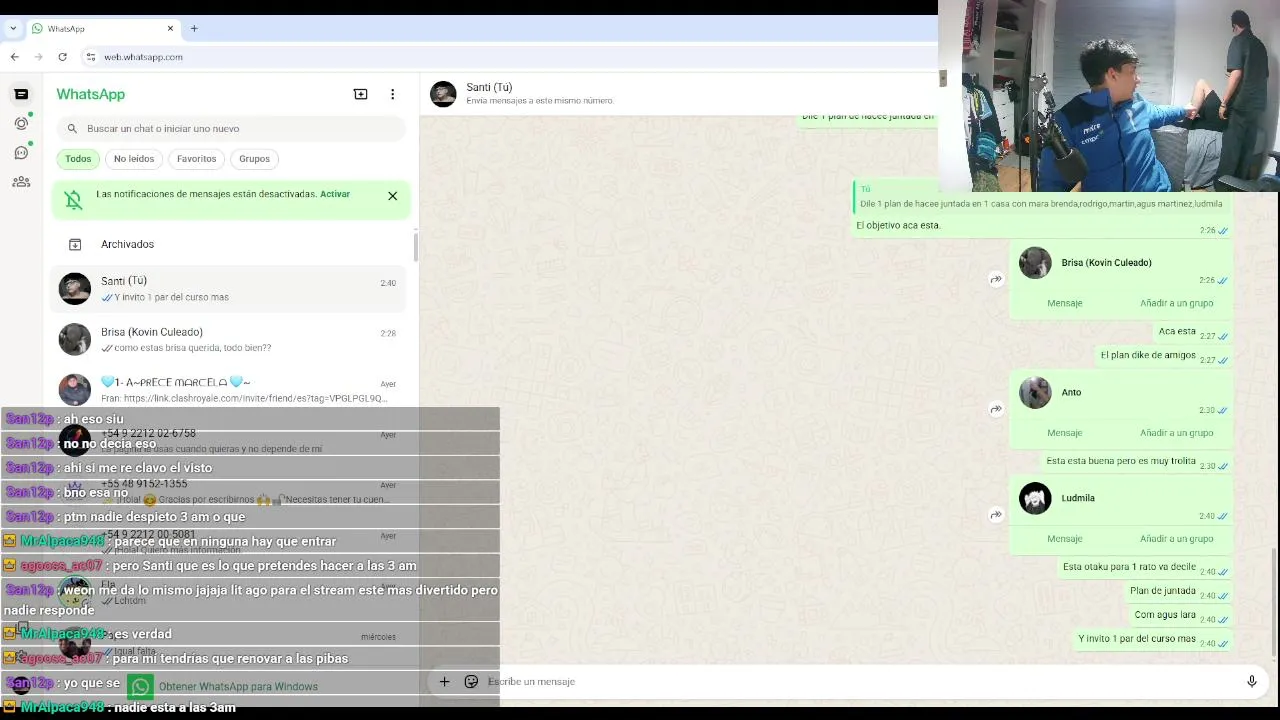
Task: Click the Anto contact avatar
Action: pos(1035,392)
